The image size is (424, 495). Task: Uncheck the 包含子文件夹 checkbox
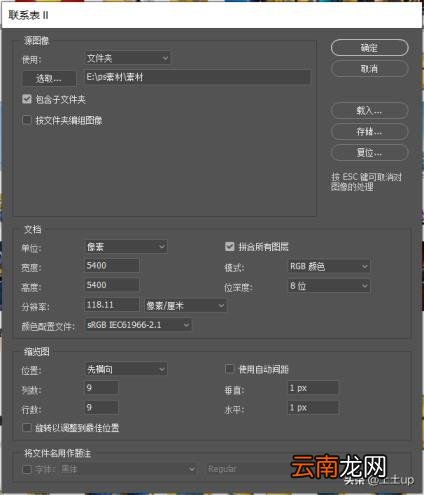27,99
